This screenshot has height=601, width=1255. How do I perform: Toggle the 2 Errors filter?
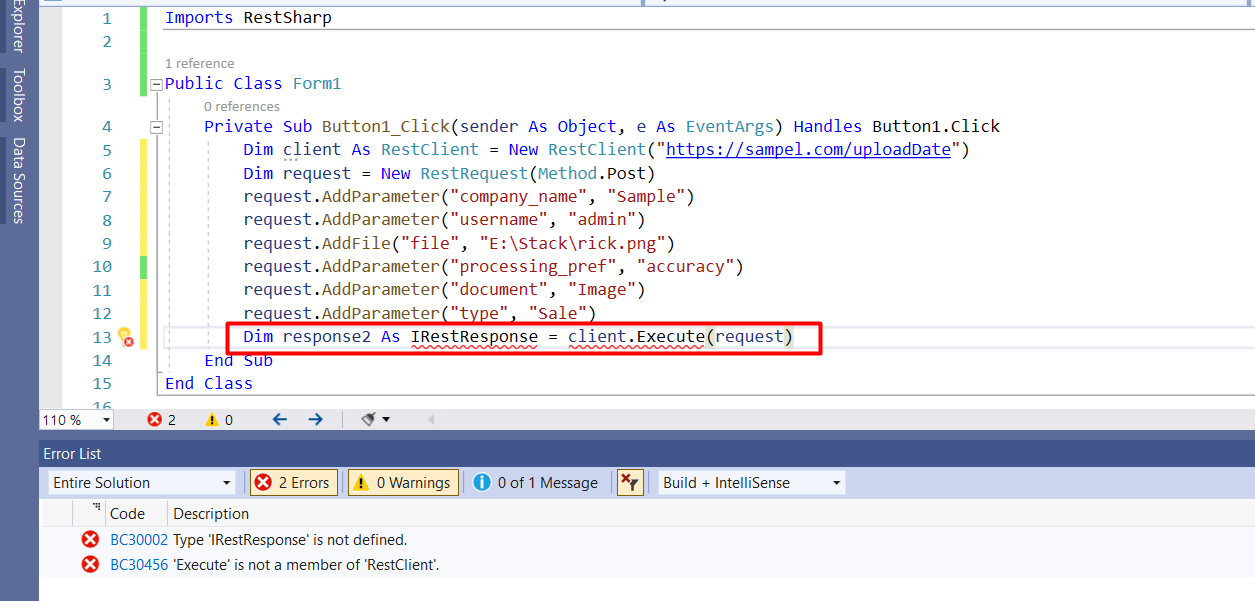(x=295, y=483)
